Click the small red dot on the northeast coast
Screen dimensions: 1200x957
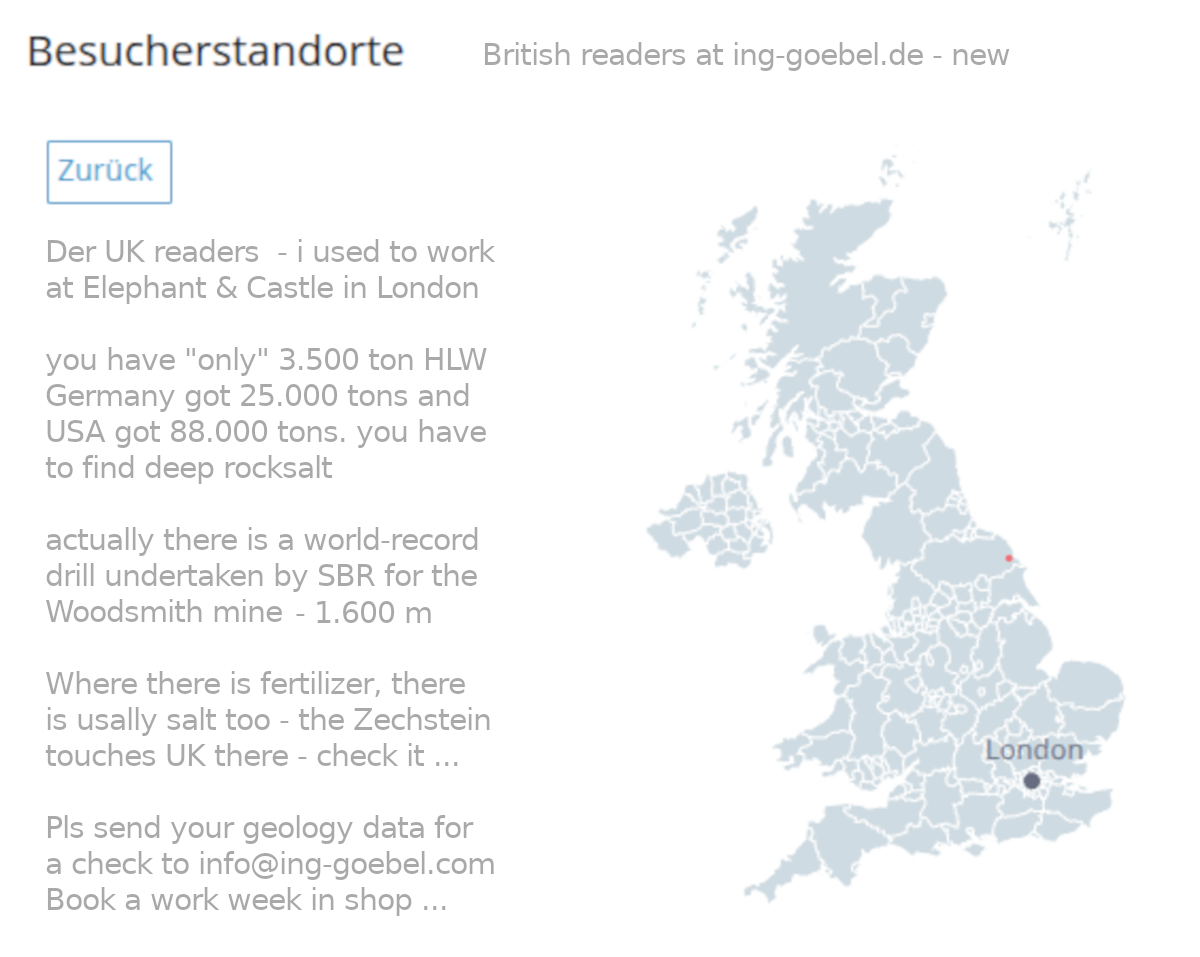pyautogui.click(x=1008, y=558)
